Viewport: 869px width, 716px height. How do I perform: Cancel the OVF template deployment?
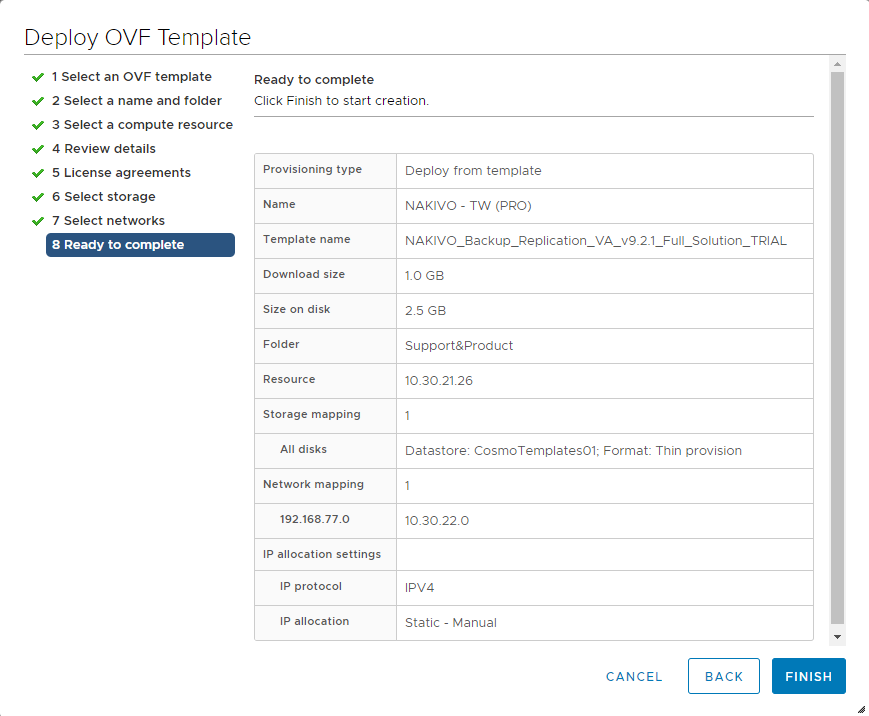point(633,676)
